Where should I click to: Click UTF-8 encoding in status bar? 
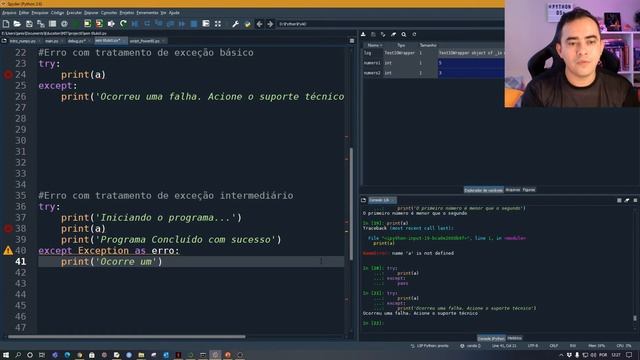[533, 346]
